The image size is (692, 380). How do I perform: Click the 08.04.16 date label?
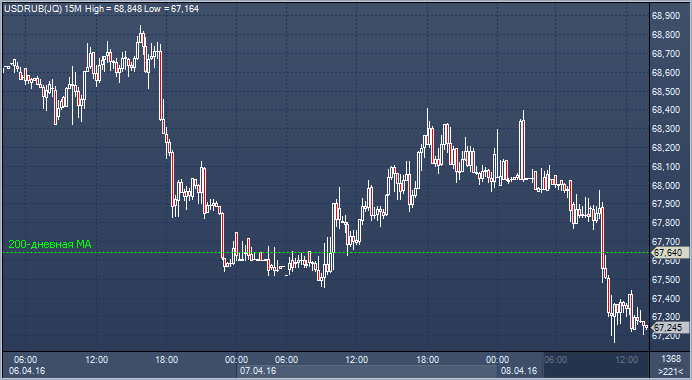[519, 371]
